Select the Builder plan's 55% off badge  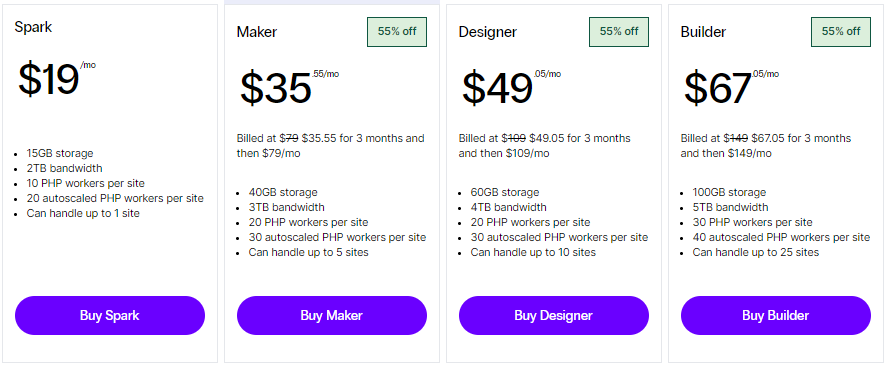841,32
